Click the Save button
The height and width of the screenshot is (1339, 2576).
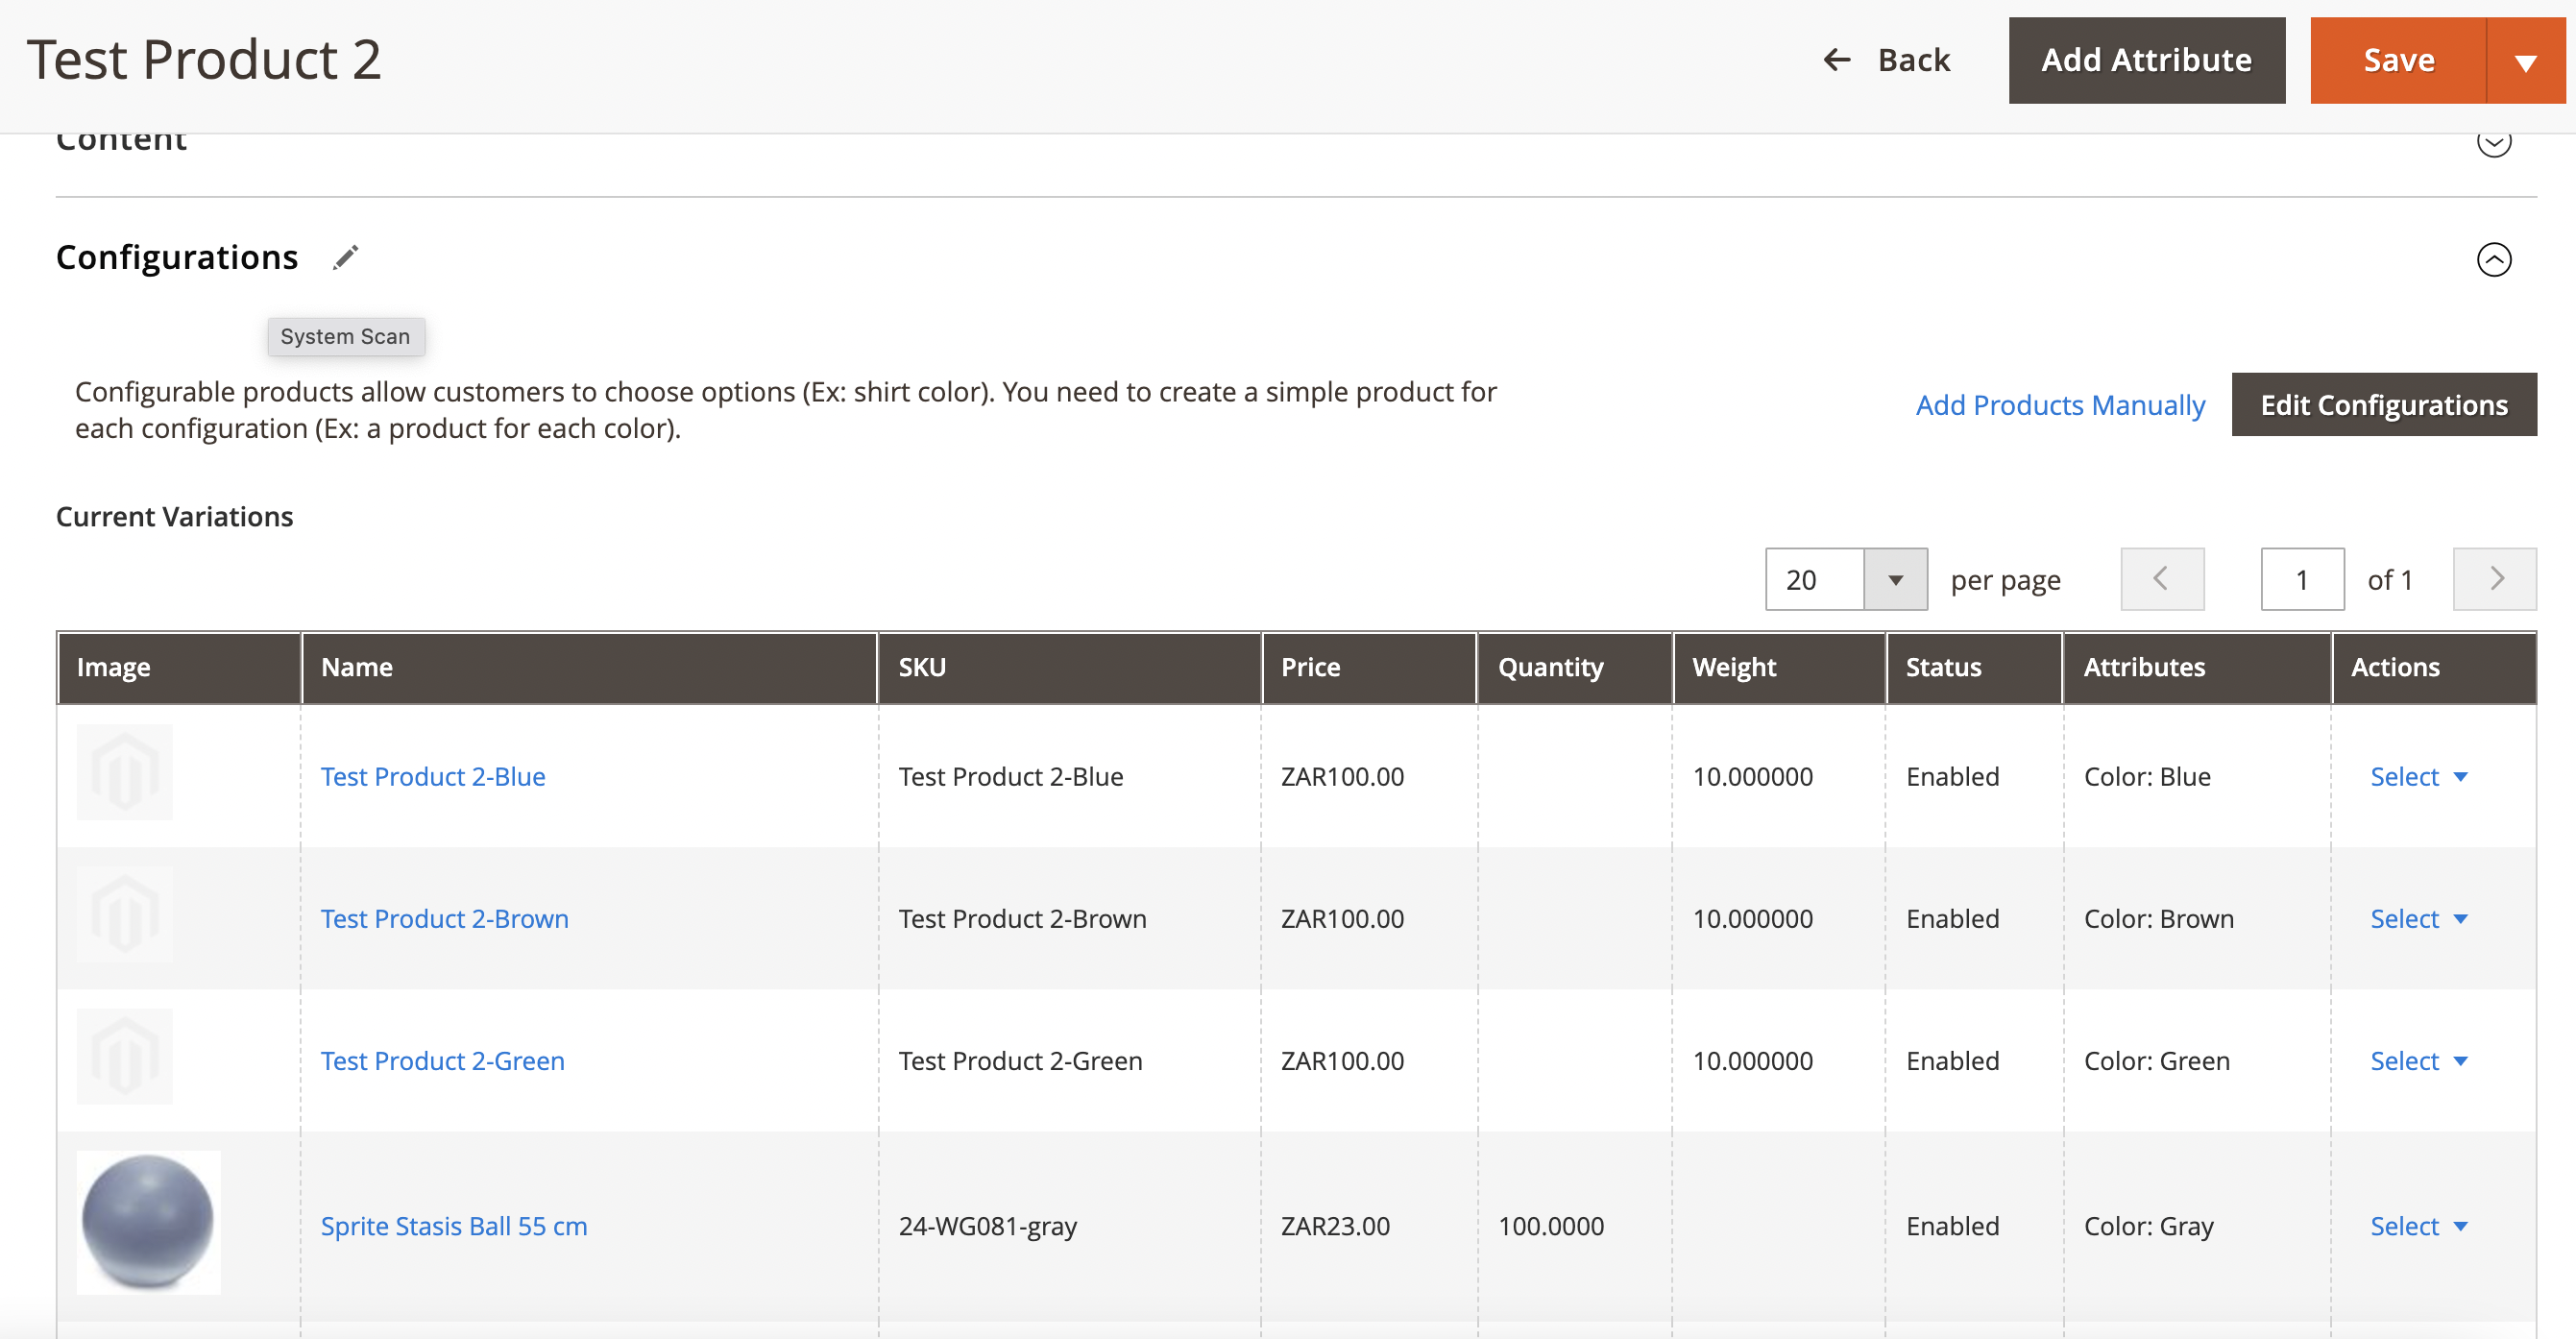(2400, 60)
